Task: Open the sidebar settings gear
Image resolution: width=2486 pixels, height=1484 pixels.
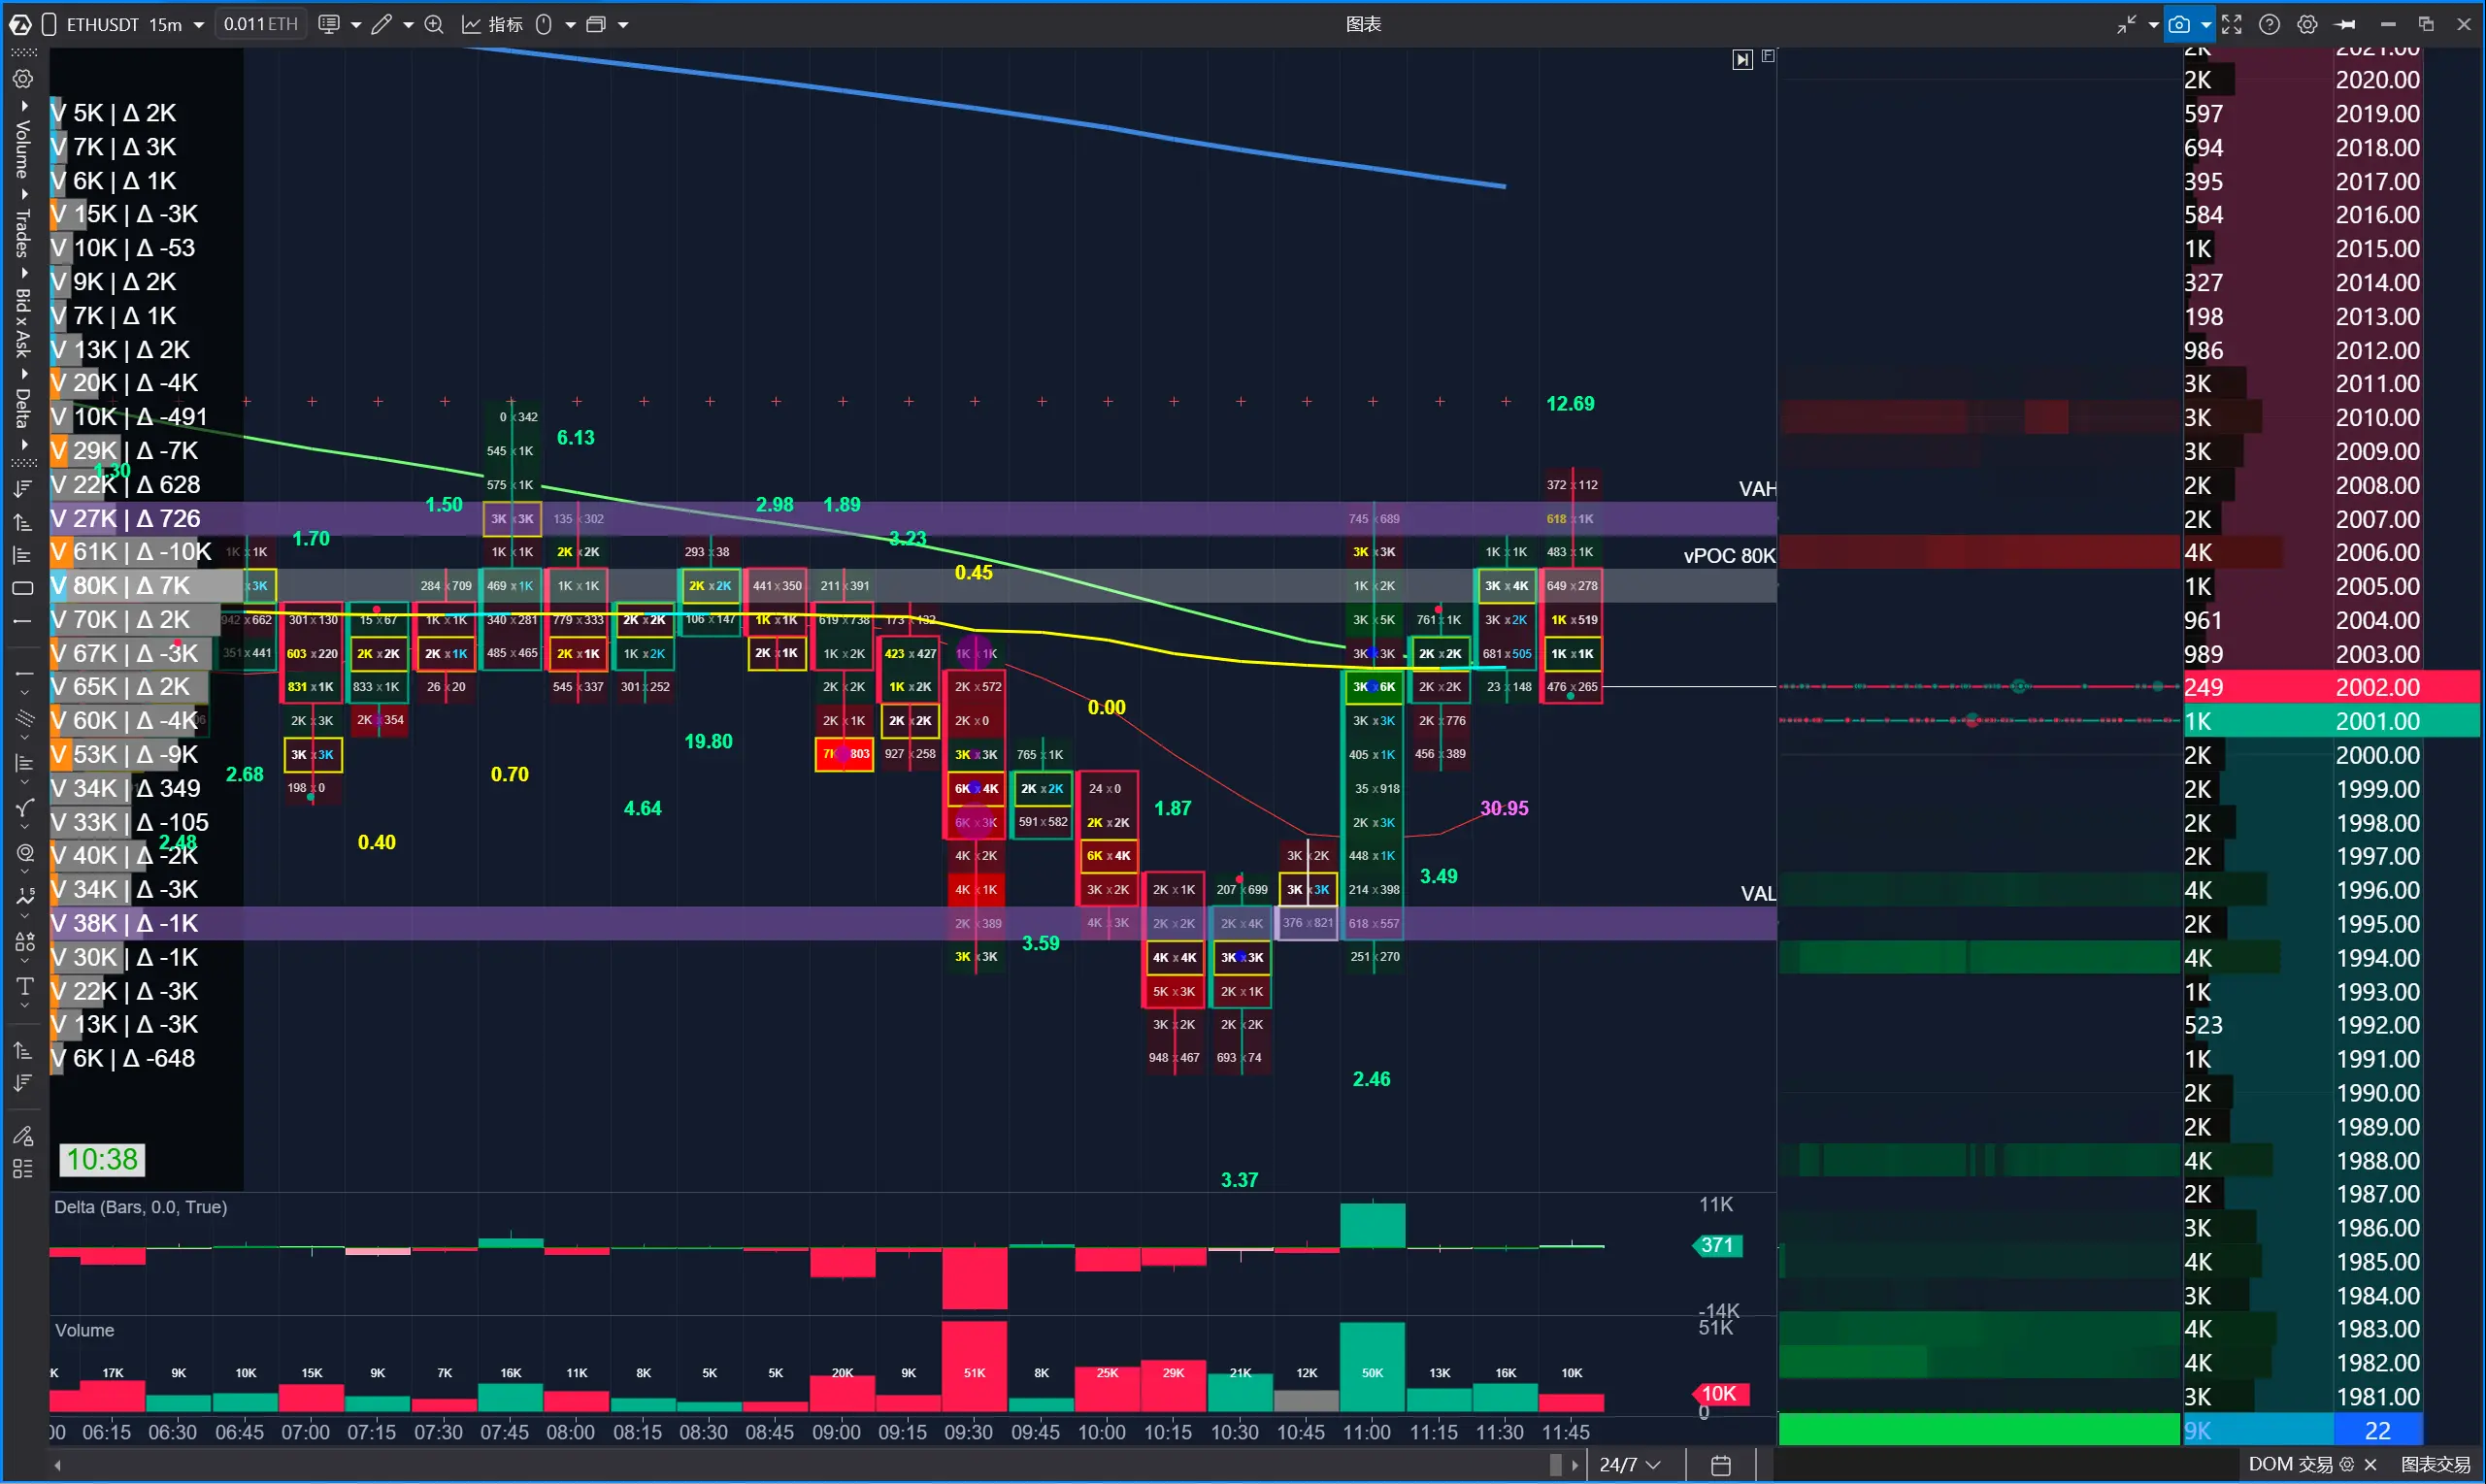Action: [23, 78]
